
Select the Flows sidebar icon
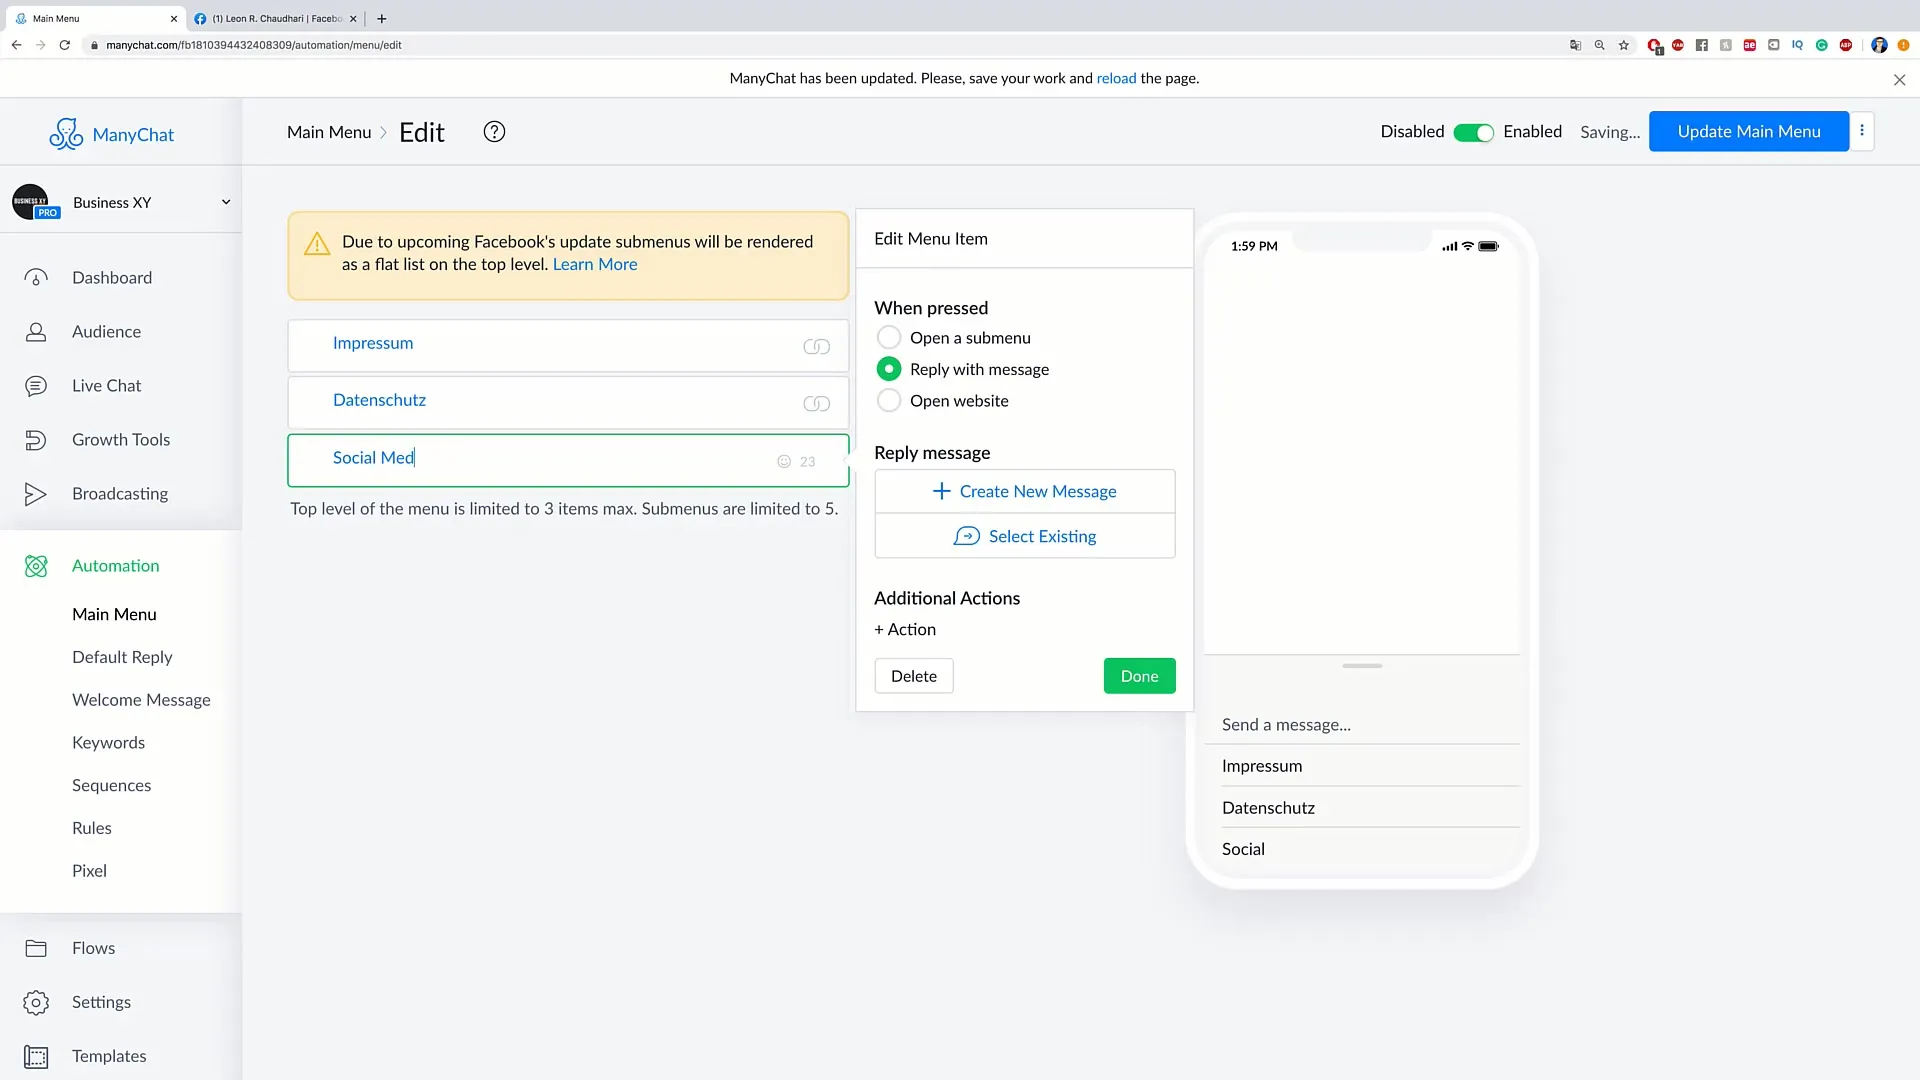(x=36, y=947)
